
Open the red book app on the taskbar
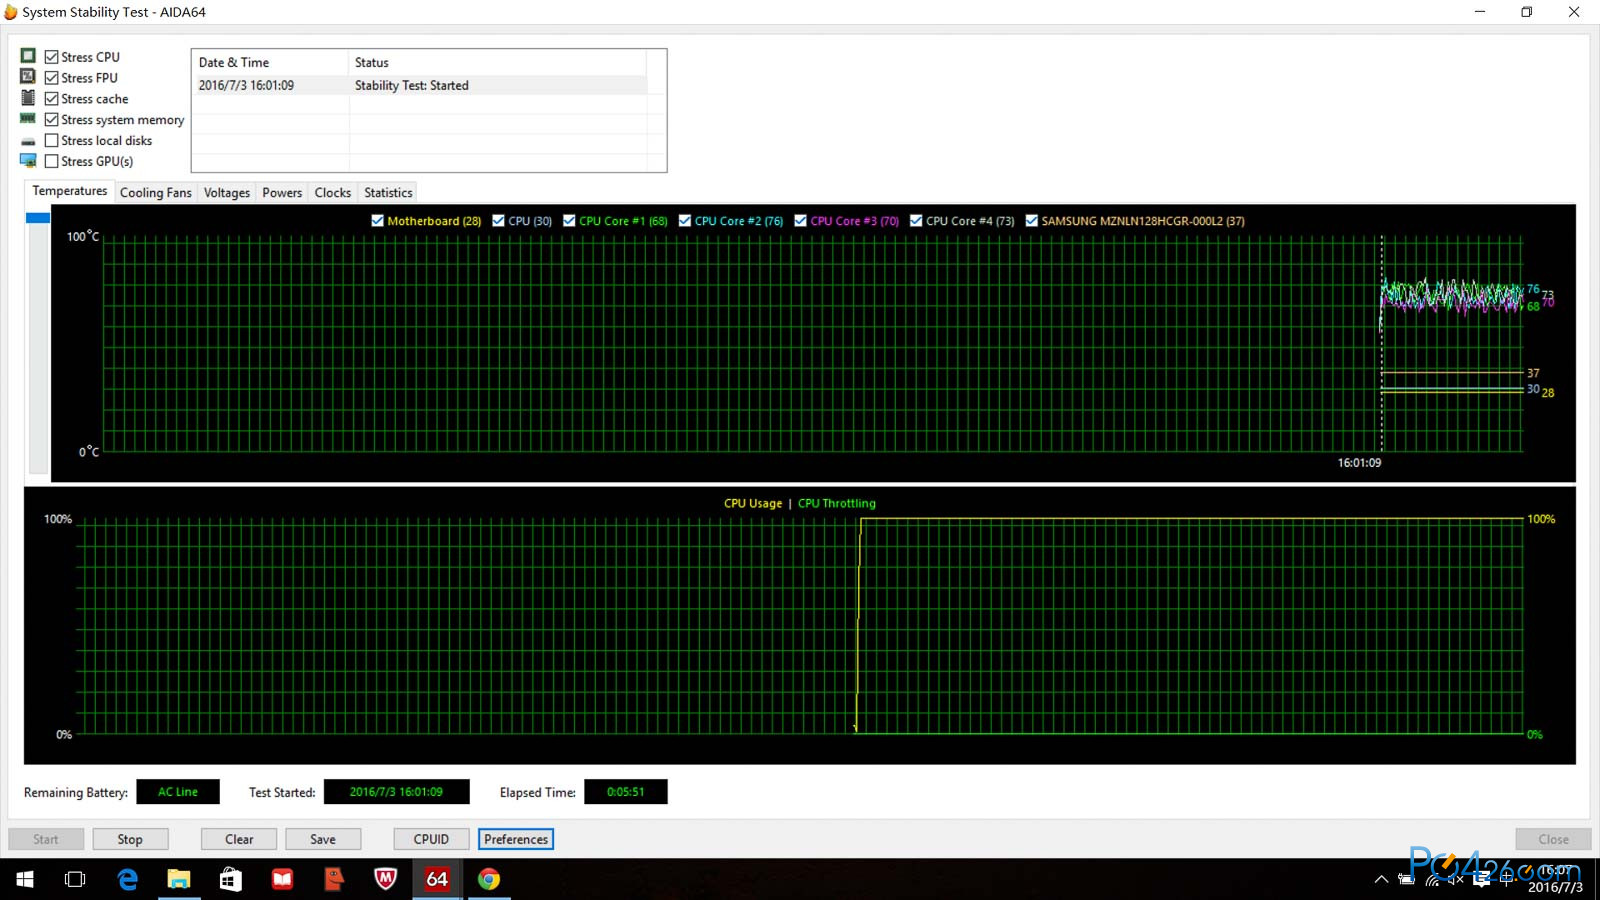[283, 879]
